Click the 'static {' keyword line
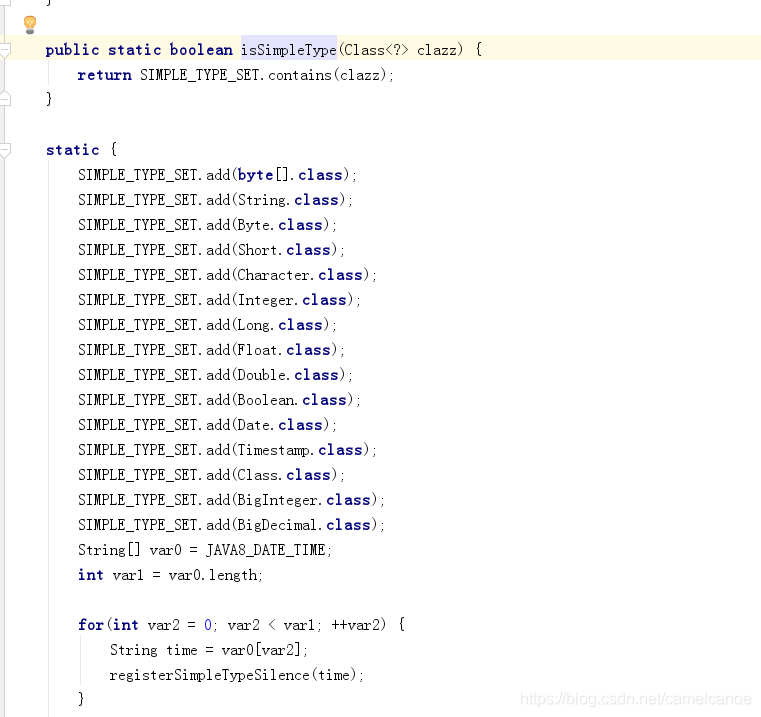 [82, 150]
